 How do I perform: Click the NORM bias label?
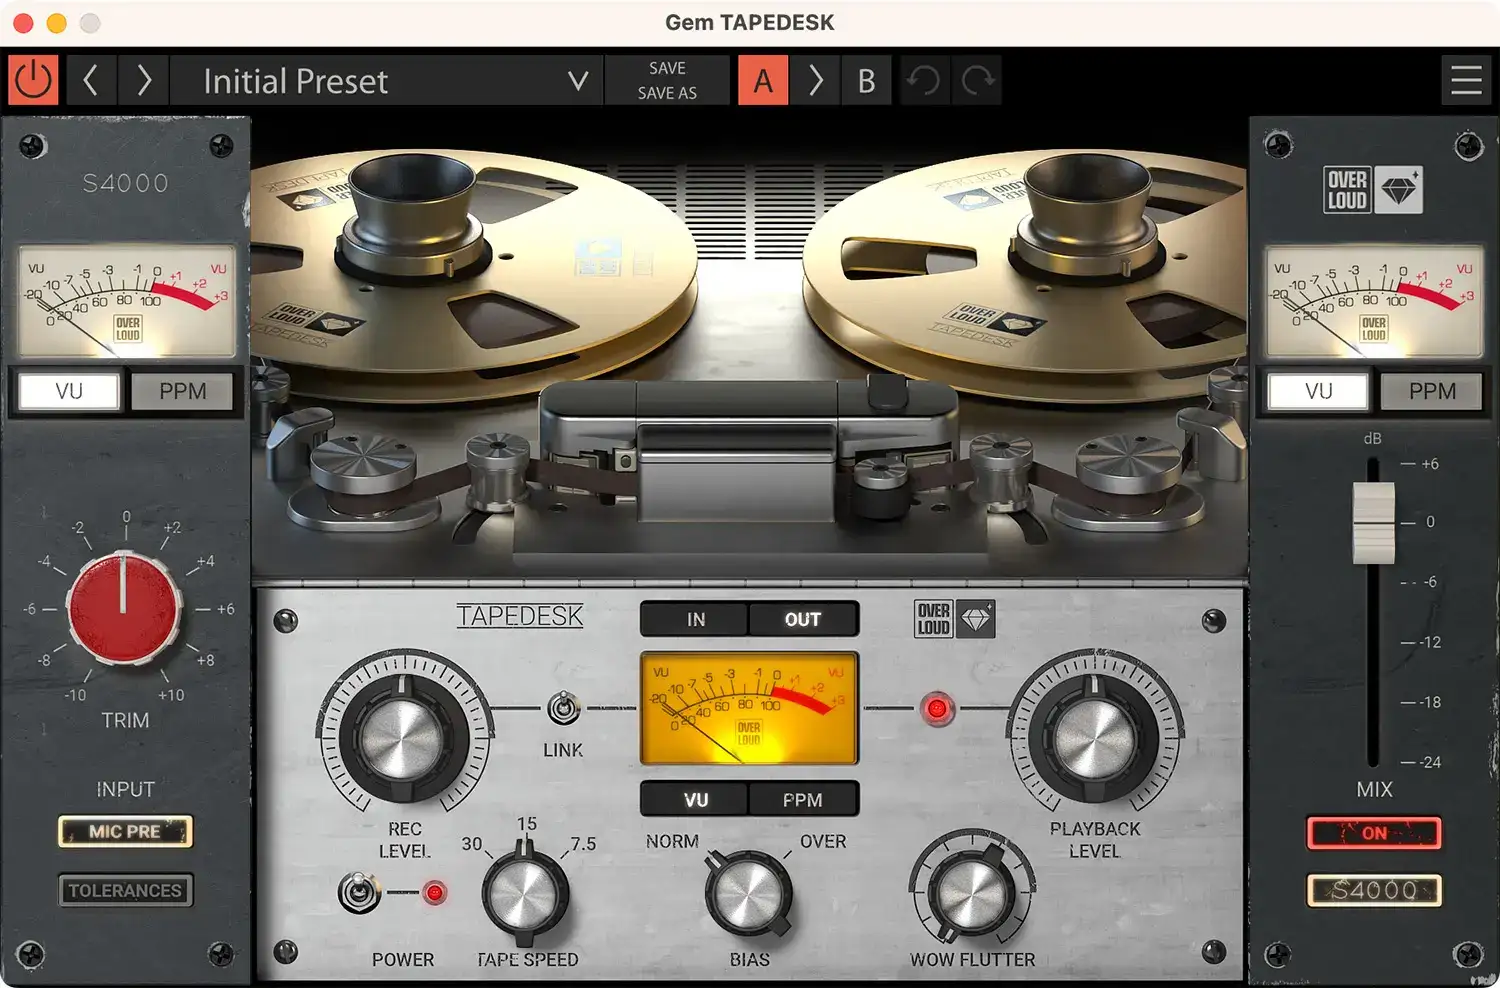[672, 842]
